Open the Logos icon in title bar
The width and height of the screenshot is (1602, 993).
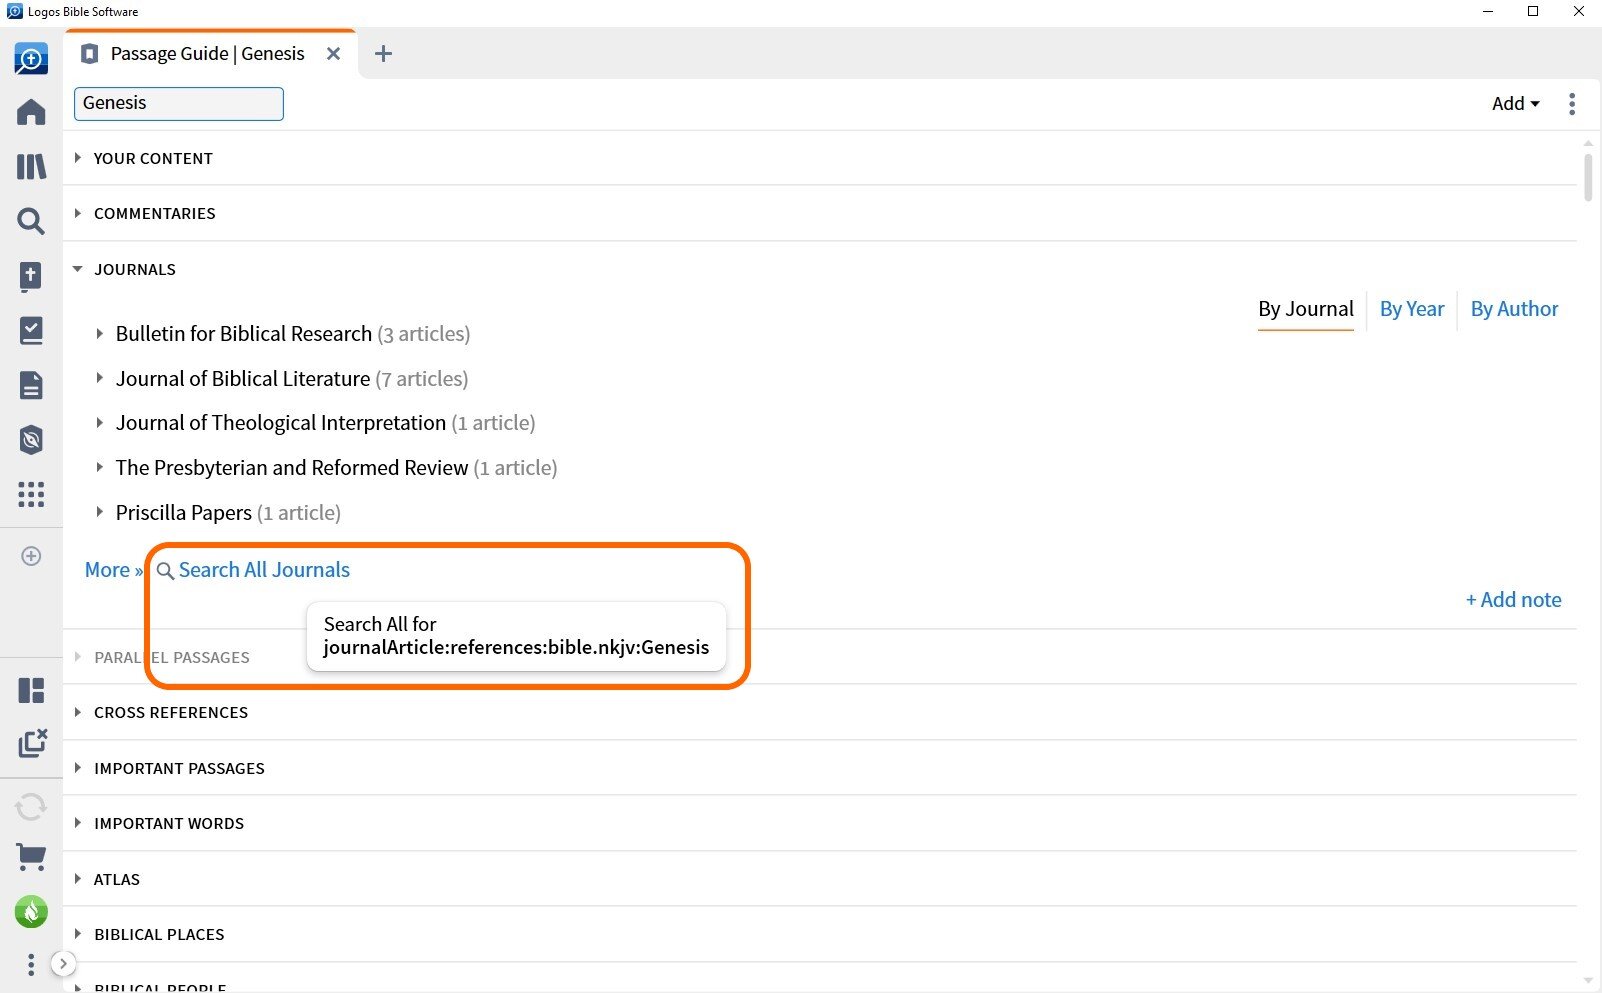pos(14,11)
